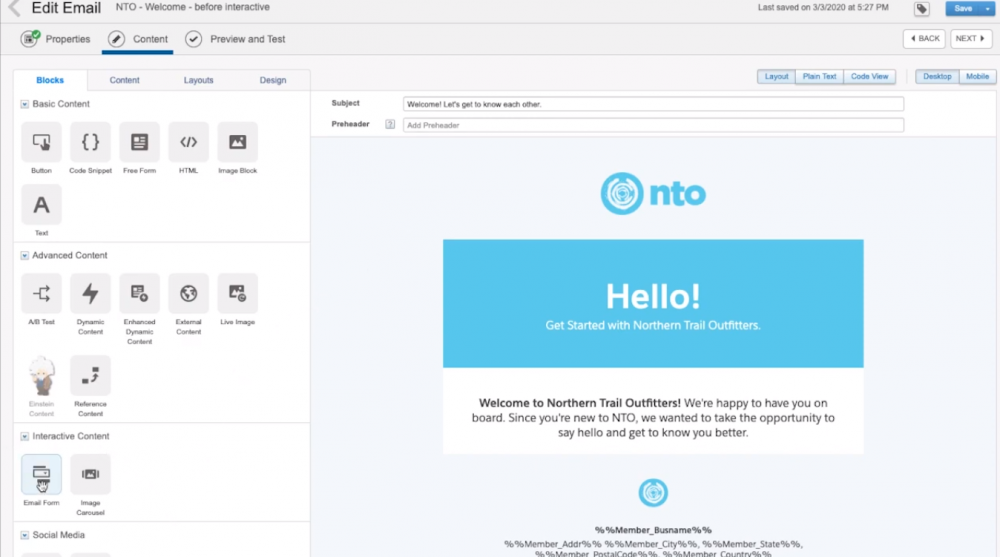Switch to the Content step

coord(138,39)
